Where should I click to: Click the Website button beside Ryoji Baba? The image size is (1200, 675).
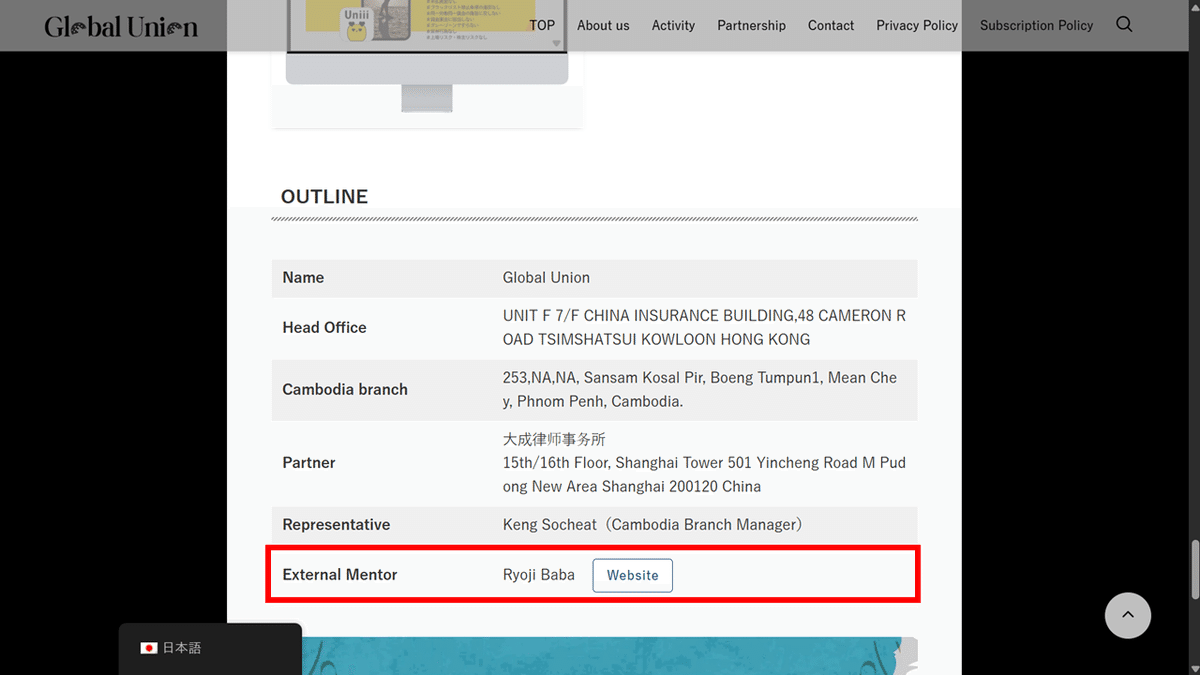[633, 575]
